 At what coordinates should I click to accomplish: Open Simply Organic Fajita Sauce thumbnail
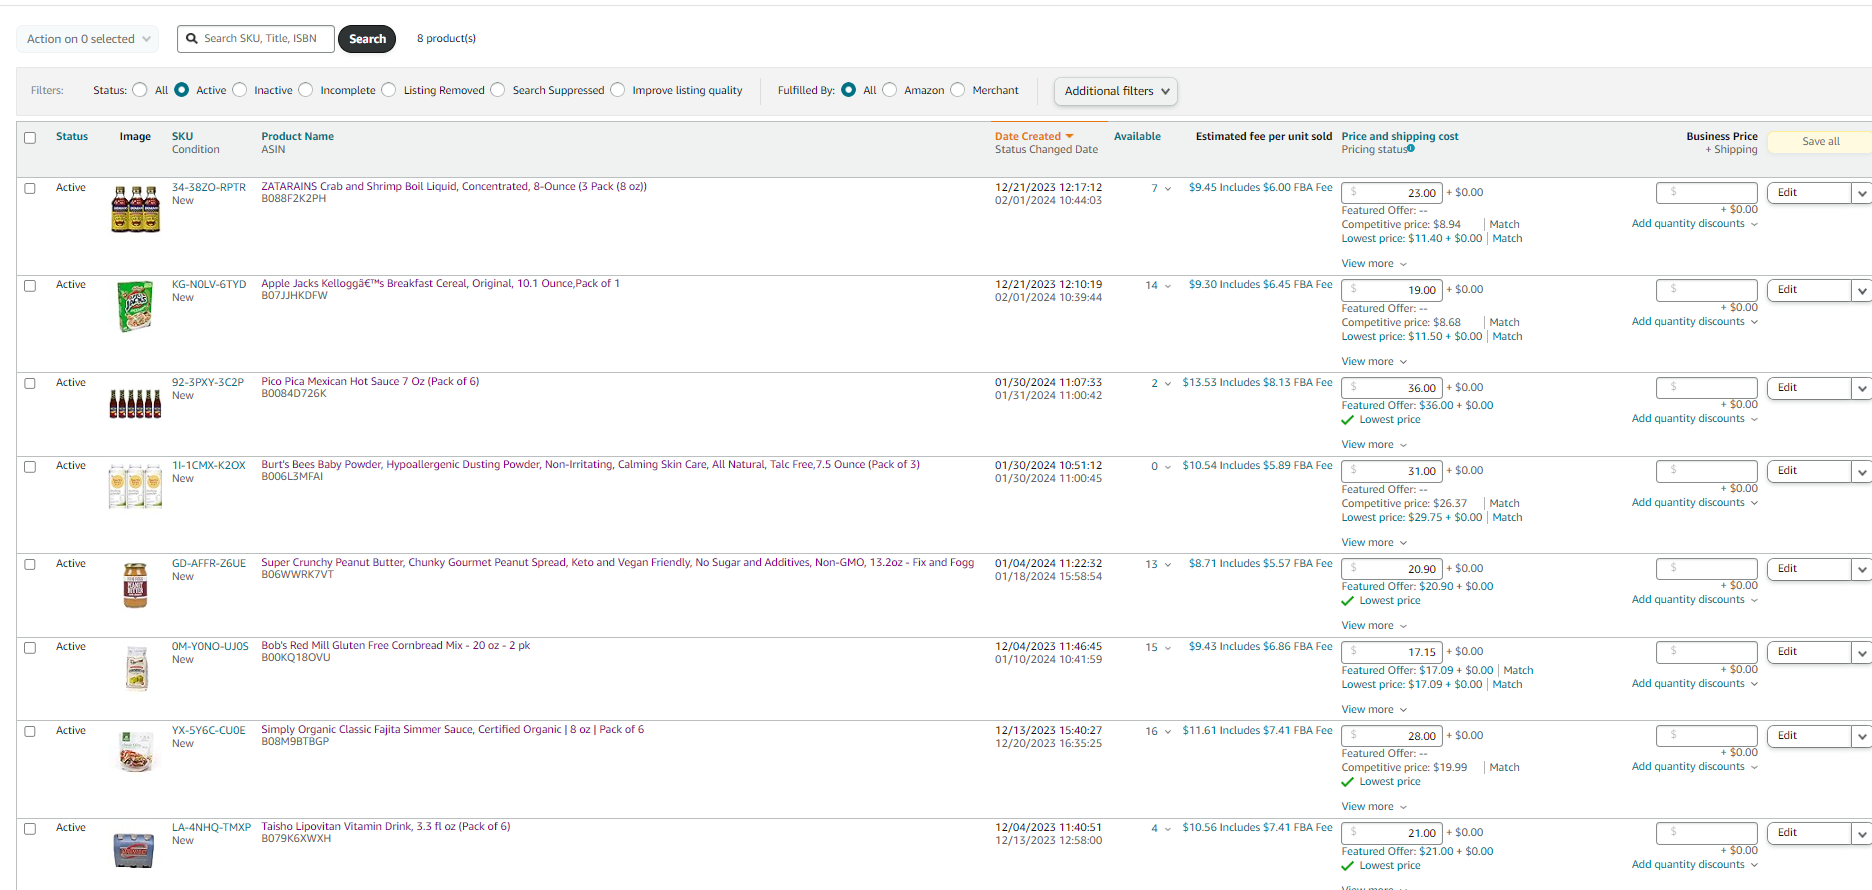[136, 752]
